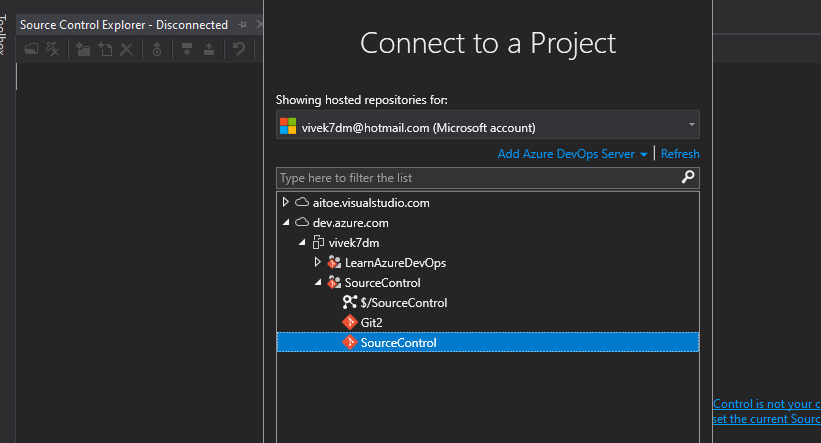Click the red X Delete toolbar icon
Screen dimensions: 821x443
(x=127, y=49)
